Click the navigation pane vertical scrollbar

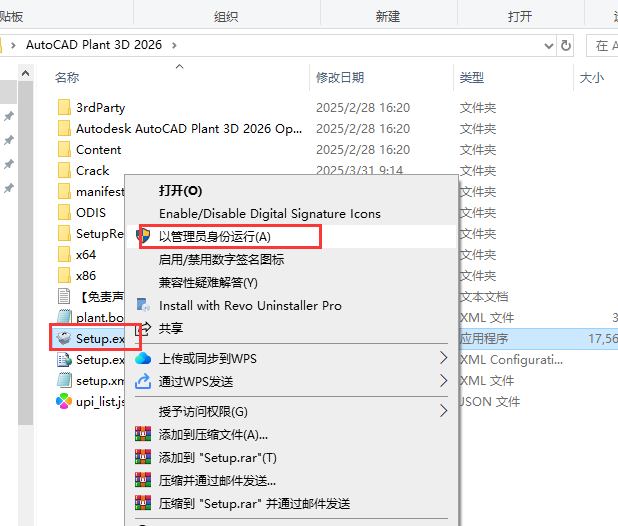click(25, 252)
